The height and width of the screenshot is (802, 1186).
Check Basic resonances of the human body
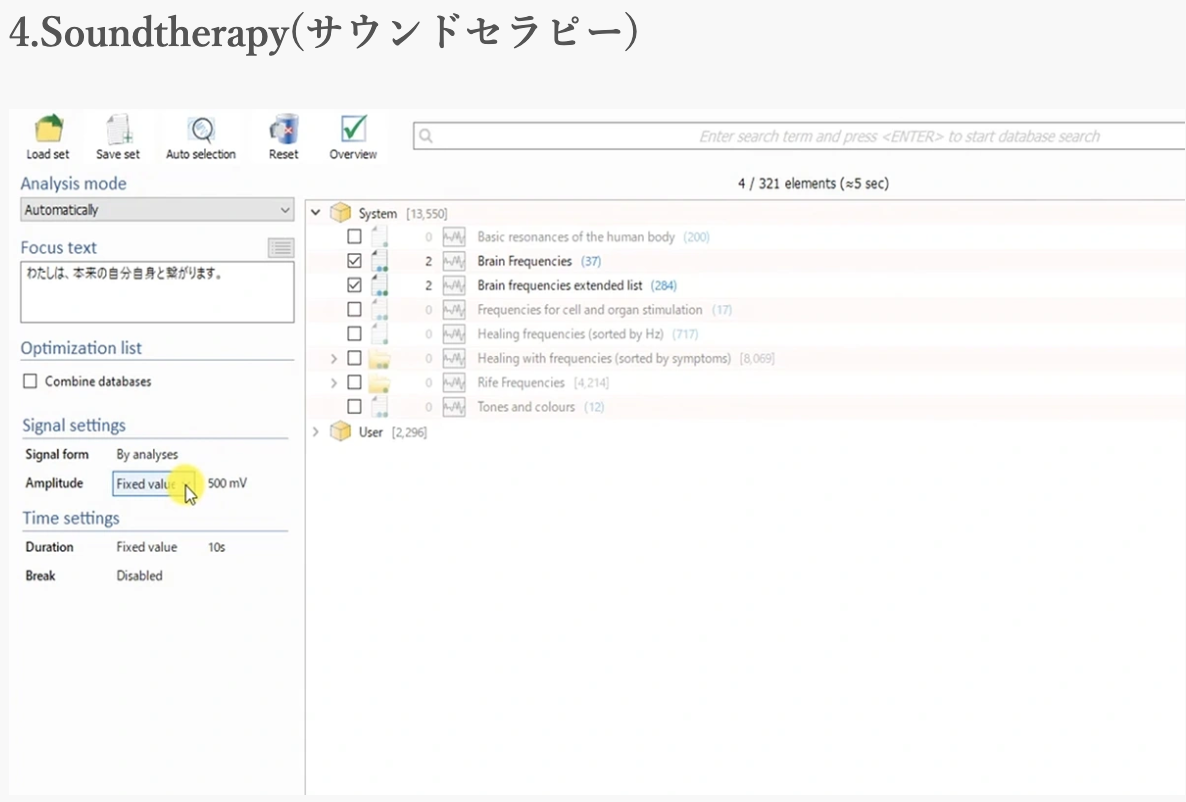click(x=354, y=237)
